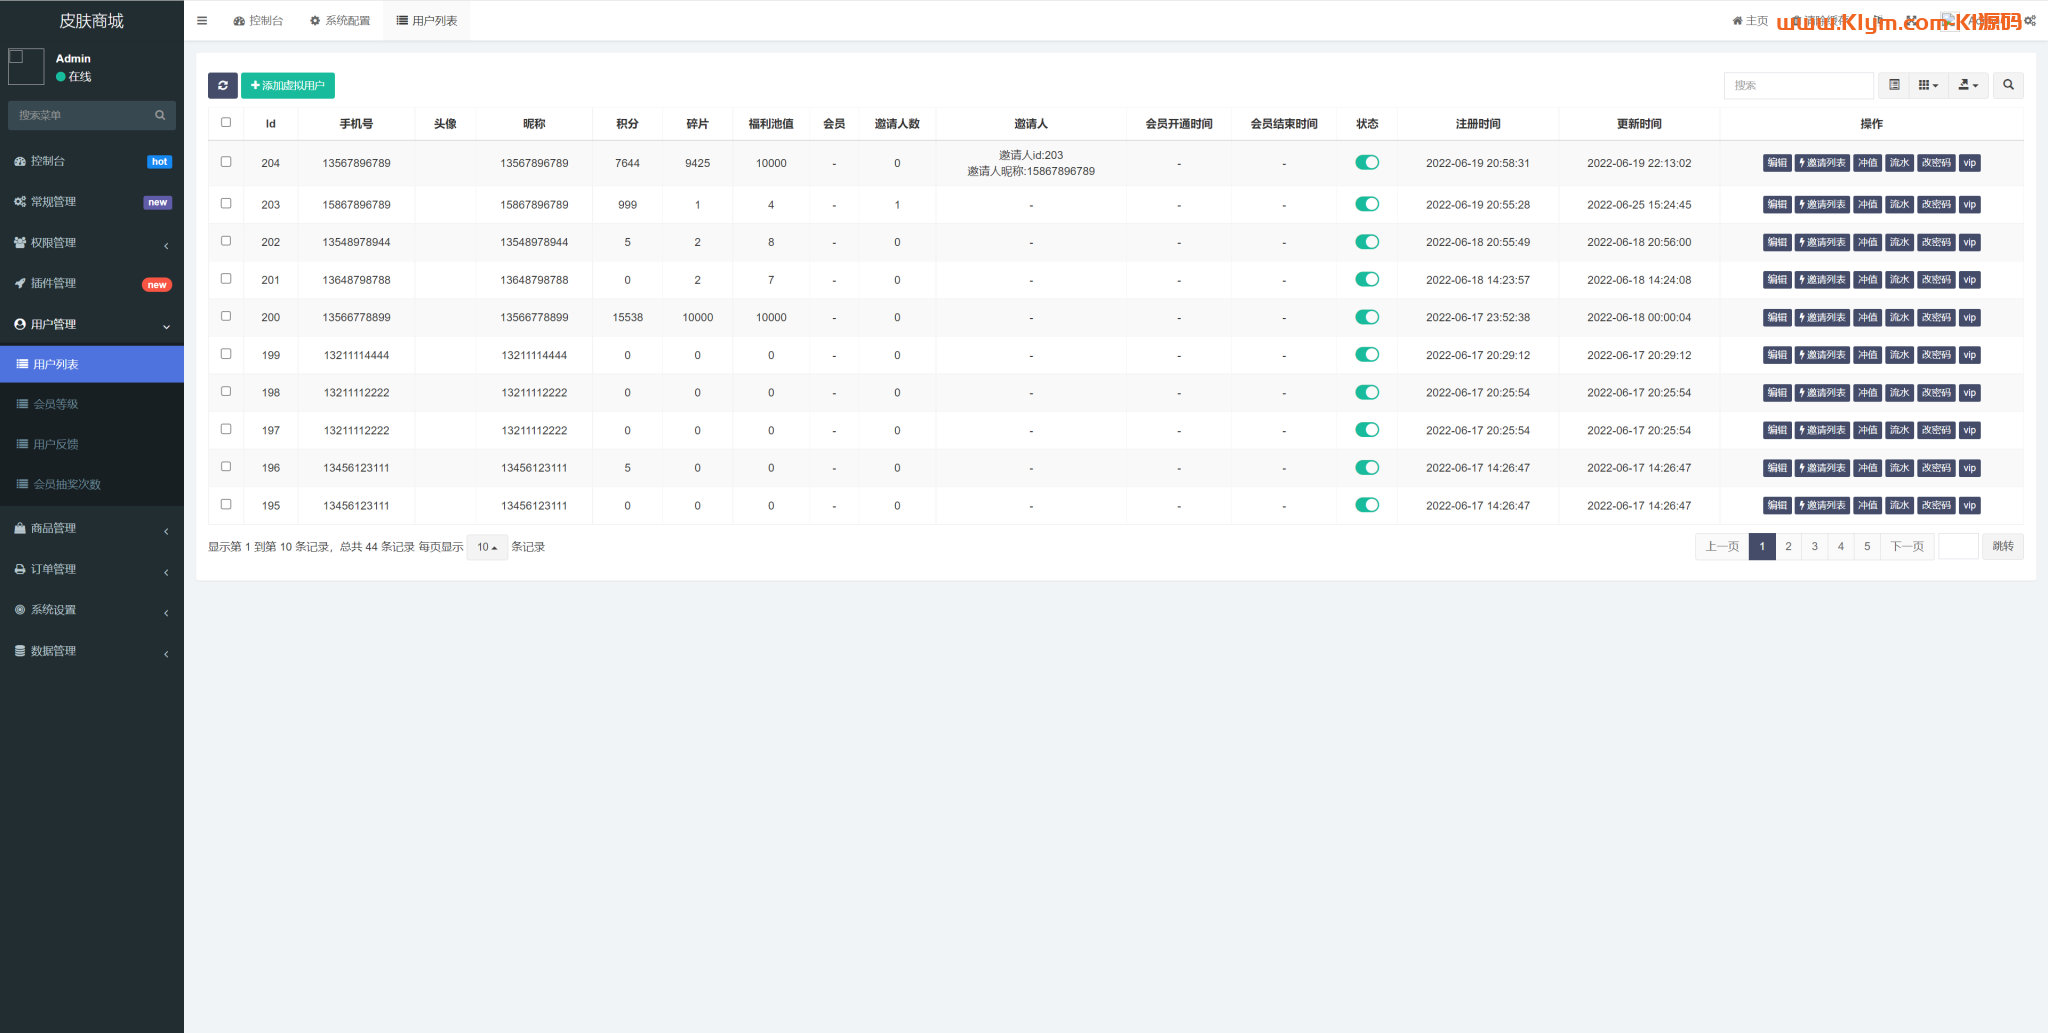2048x1033 pixels.
Task: Click the Admin avatar image in sidebar
Action: coord(26,67)
